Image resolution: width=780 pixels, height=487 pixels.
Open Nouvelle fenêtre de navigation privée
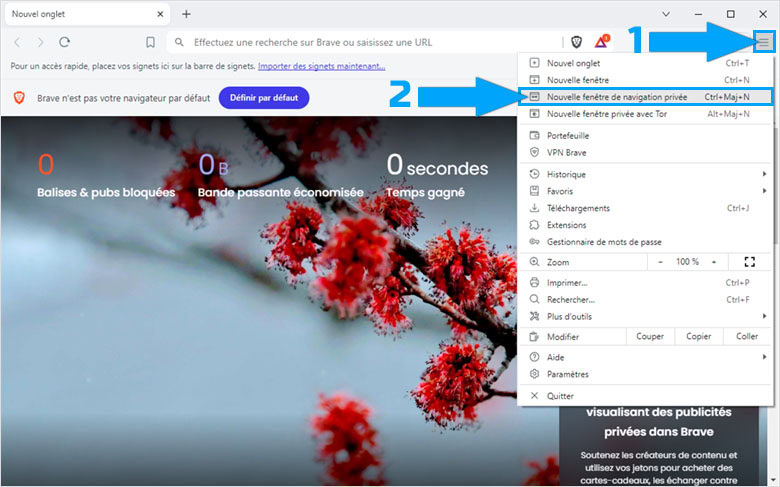pyautogui.click(x=645, y=97)
